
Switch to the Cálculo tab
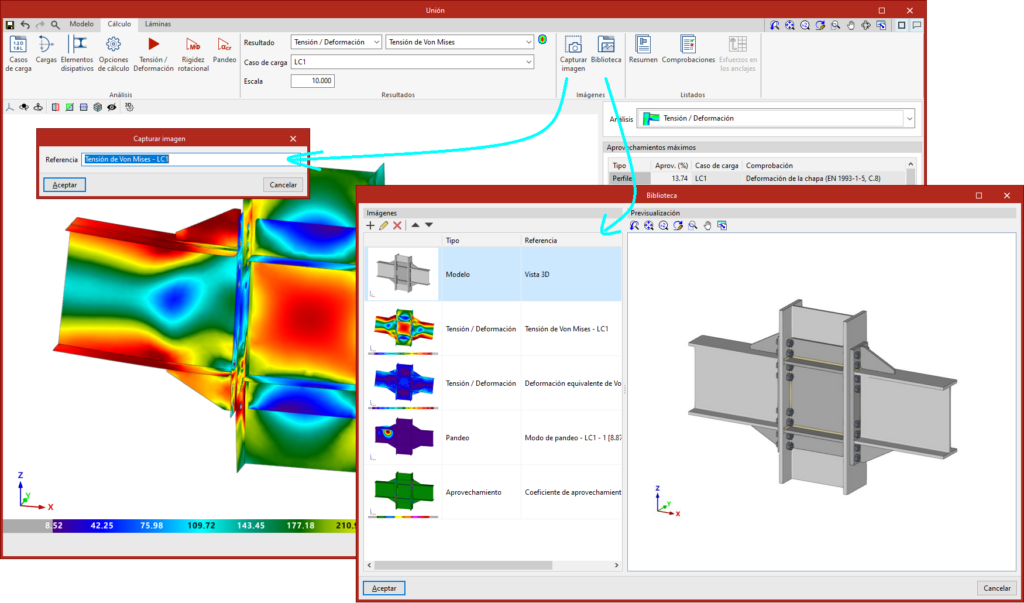(119, 24)
